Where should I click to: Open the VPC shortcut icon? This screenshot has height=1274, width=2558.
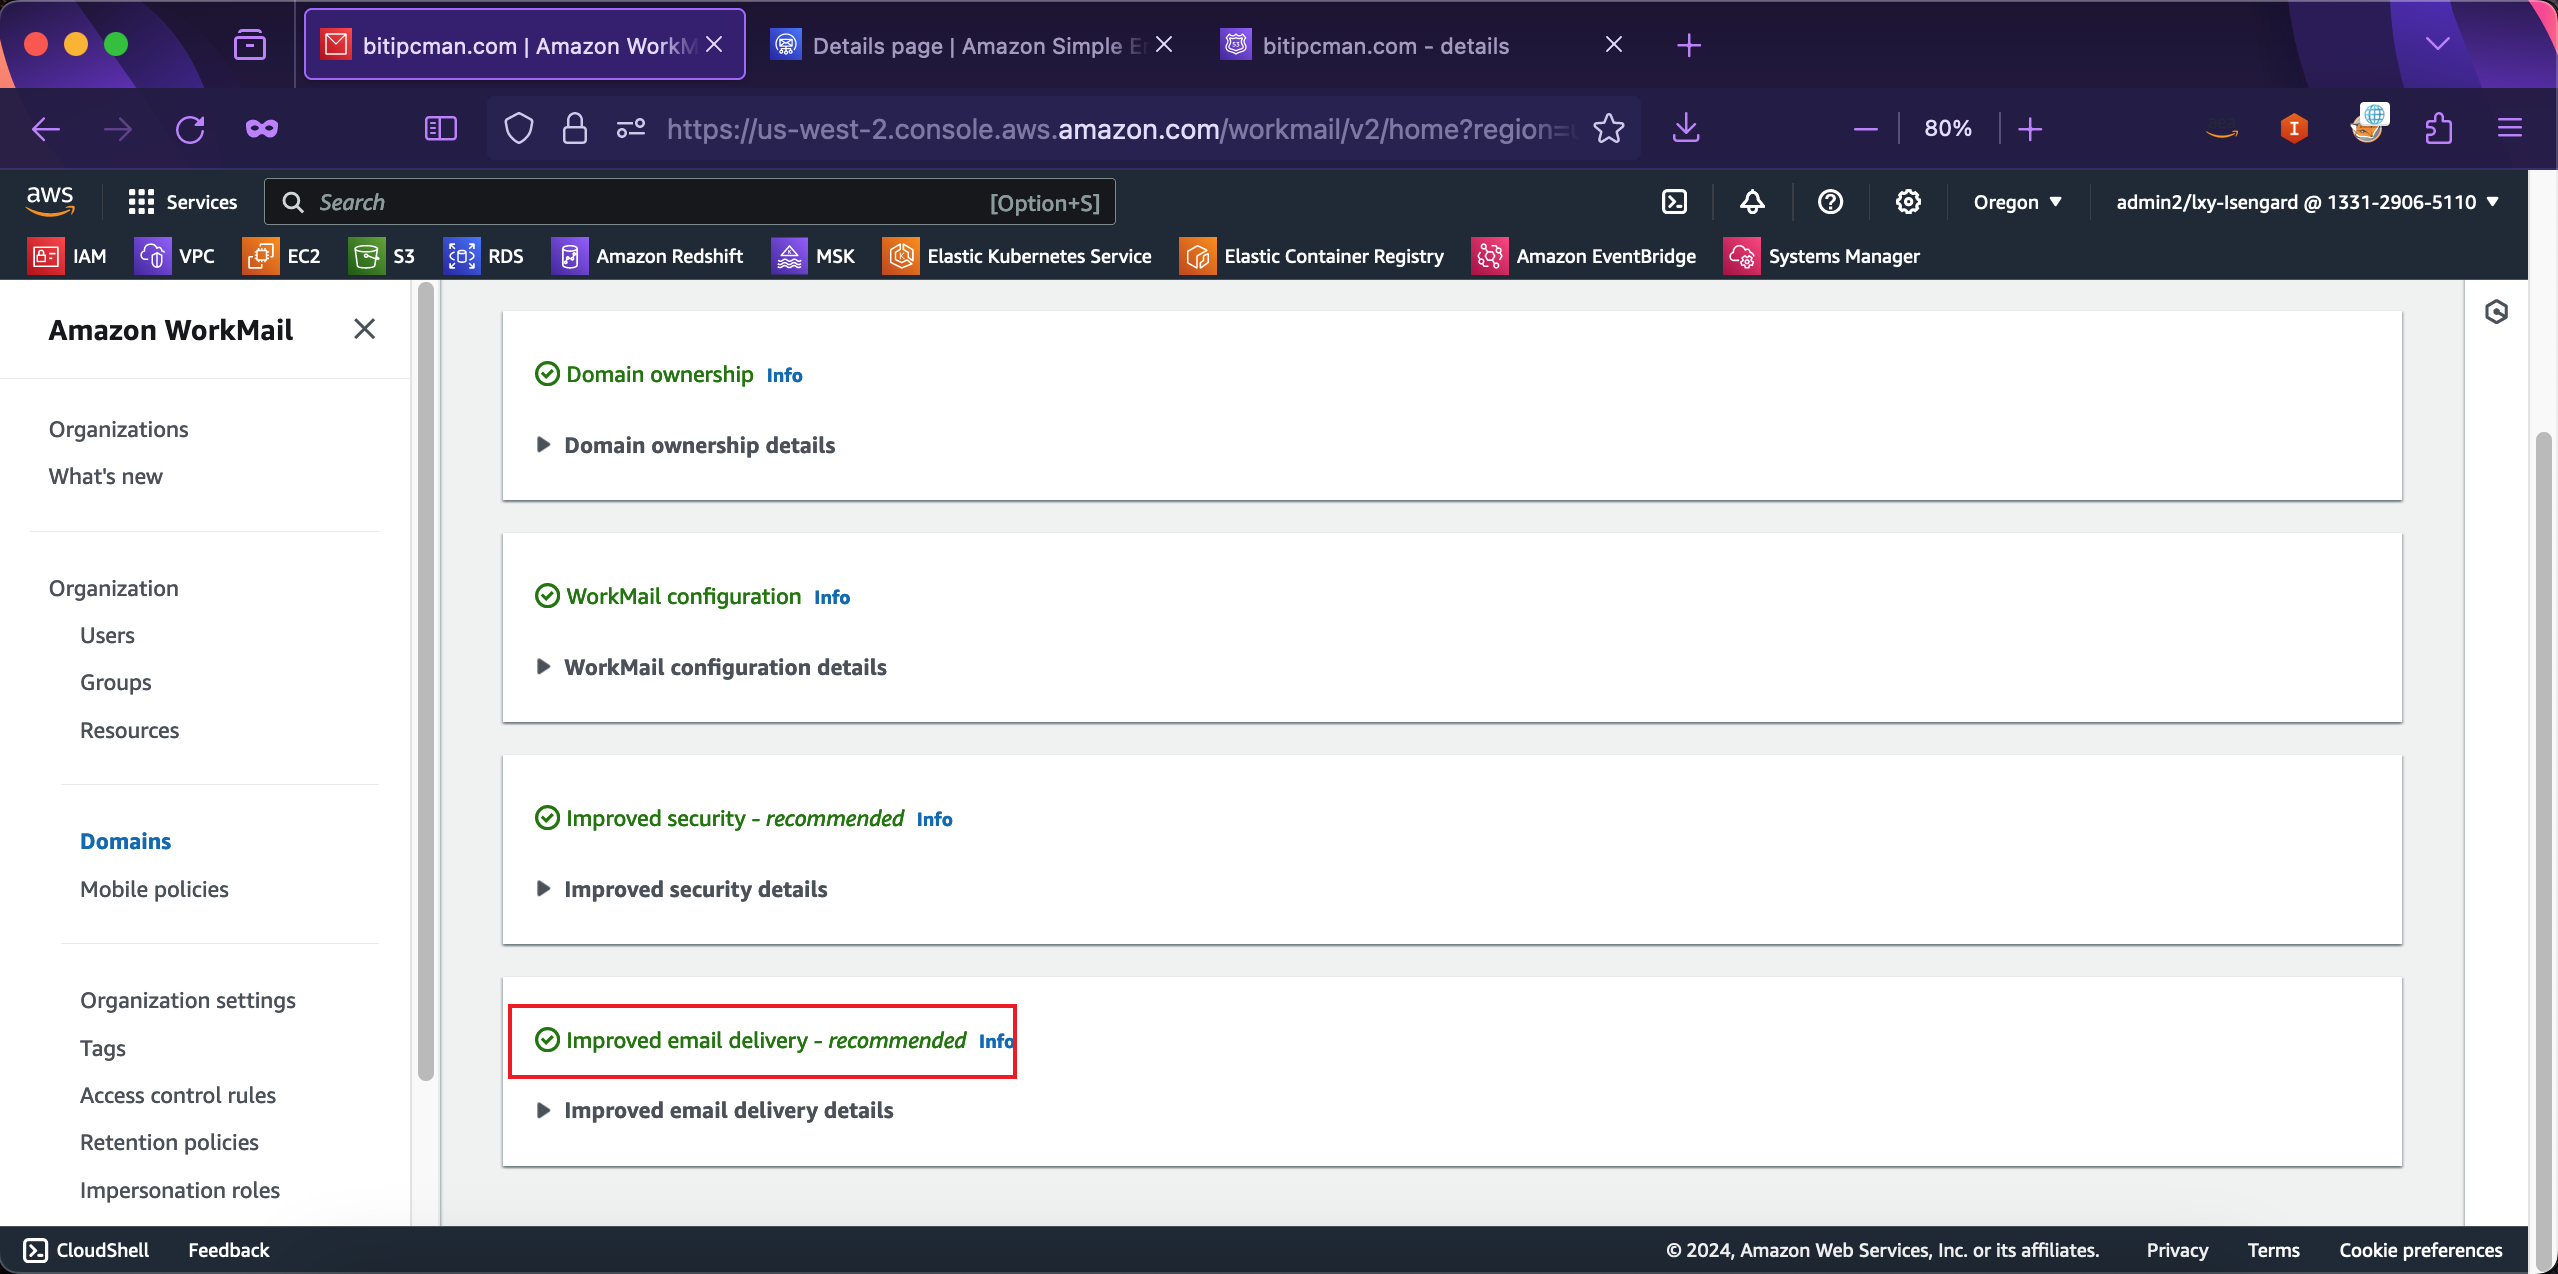click(152, 256)
